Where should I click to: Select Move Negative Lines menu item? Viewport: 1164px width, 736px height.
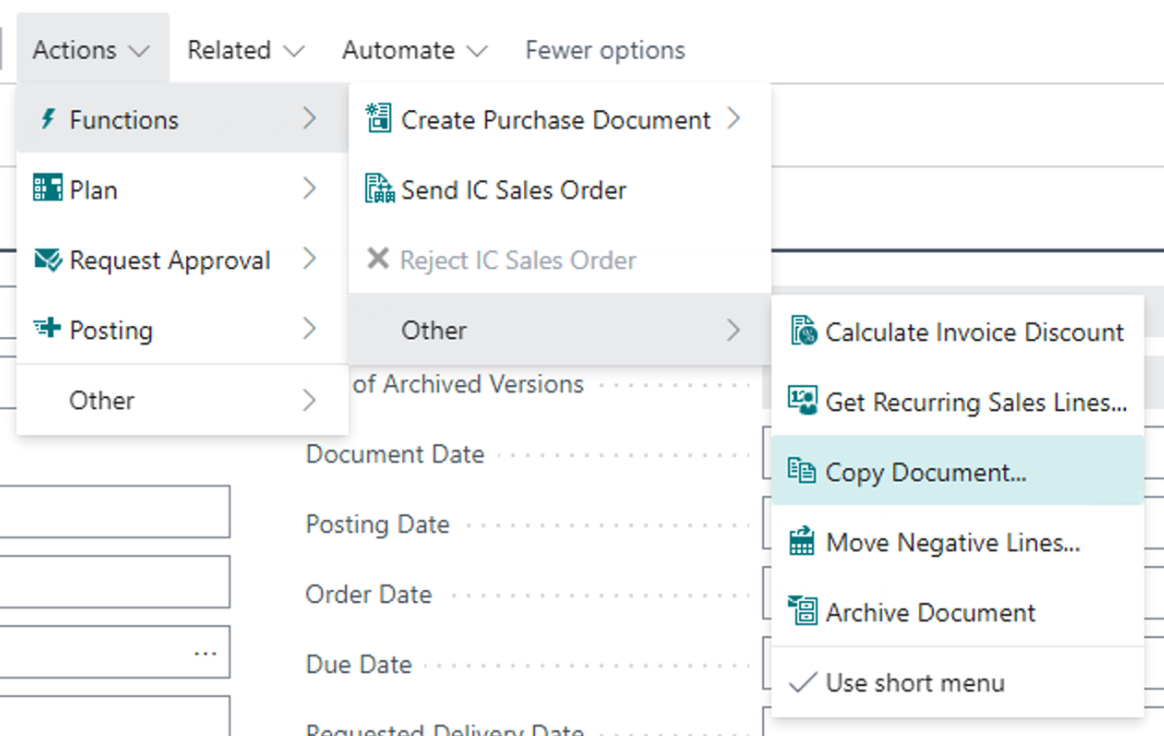[x=952, y=542]
